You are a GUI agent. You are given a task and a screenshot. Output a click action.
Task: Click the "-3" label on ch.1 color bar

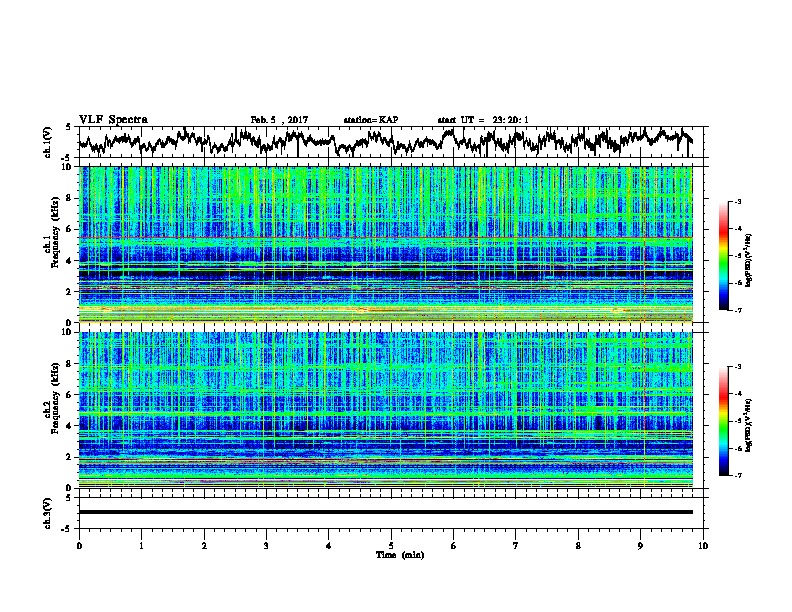click(x=738, y=202)
